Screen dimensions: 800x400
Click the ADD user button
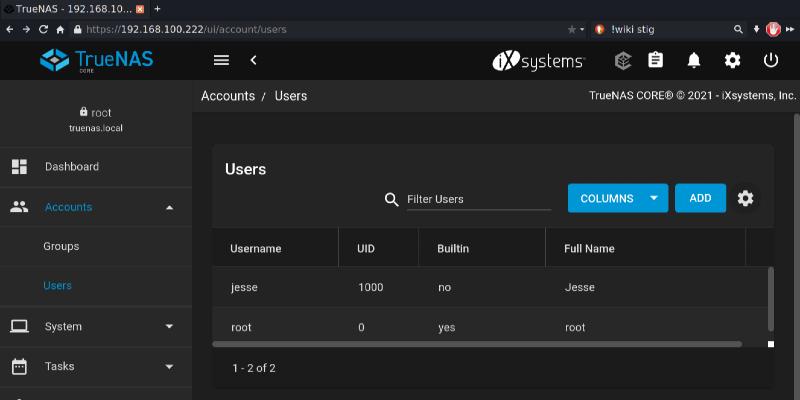[700, 198]
